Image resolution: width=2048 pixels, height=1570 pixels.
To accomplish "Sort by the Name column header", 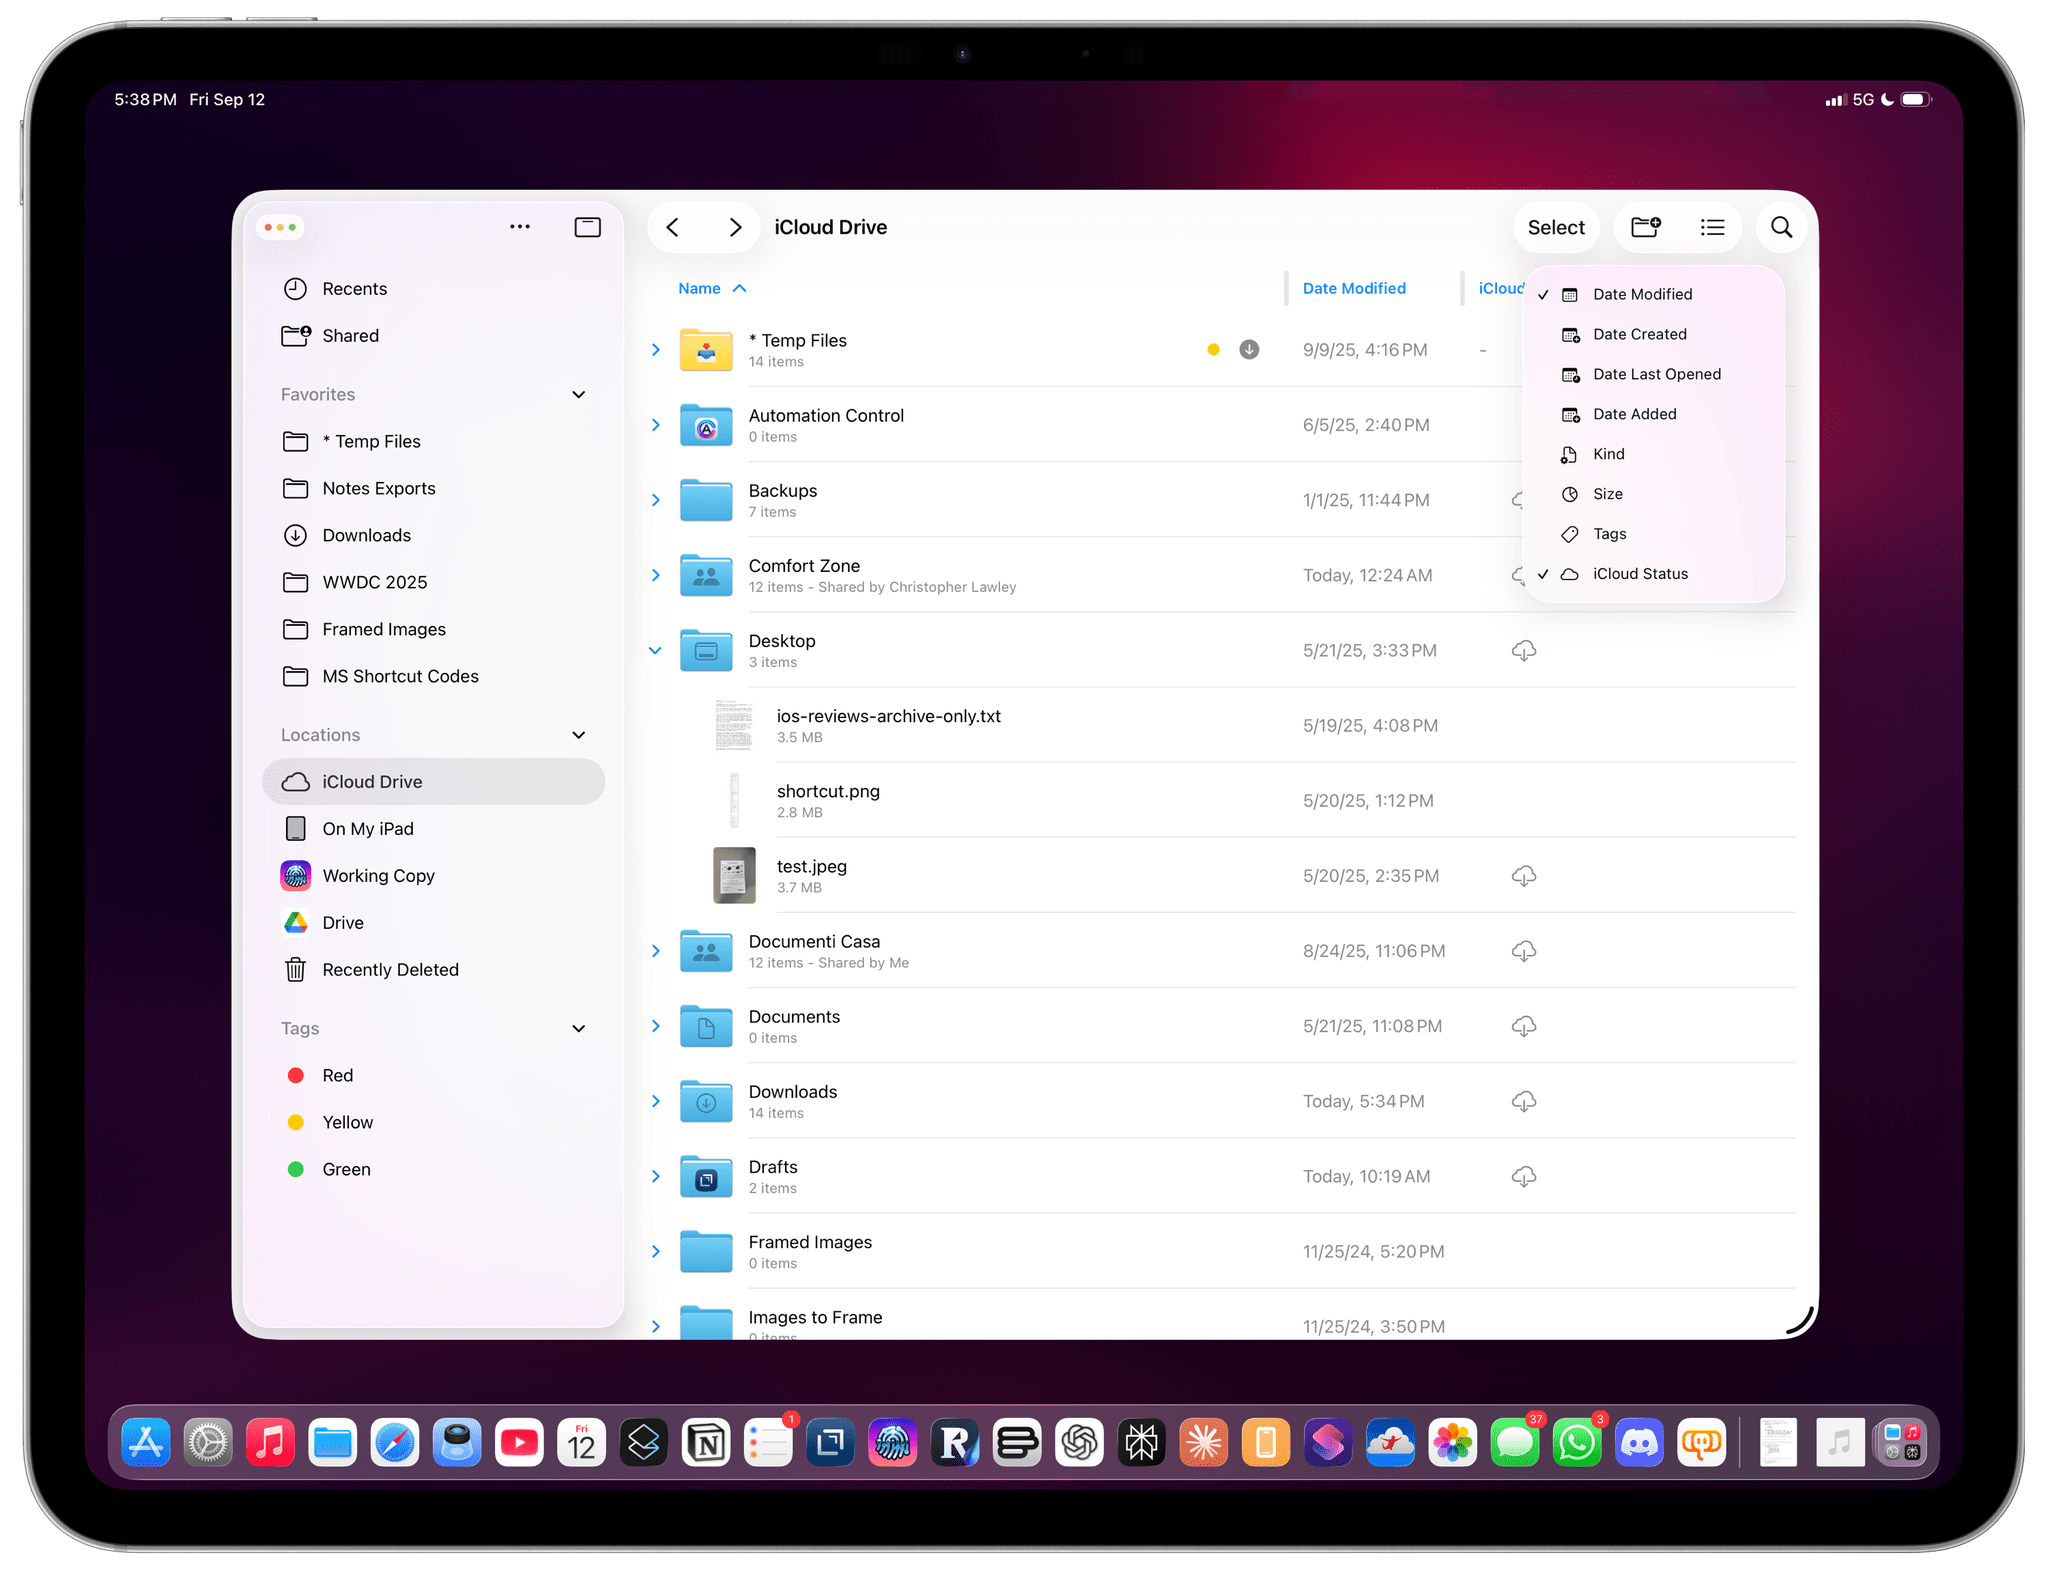I will (x=699, y=288).
